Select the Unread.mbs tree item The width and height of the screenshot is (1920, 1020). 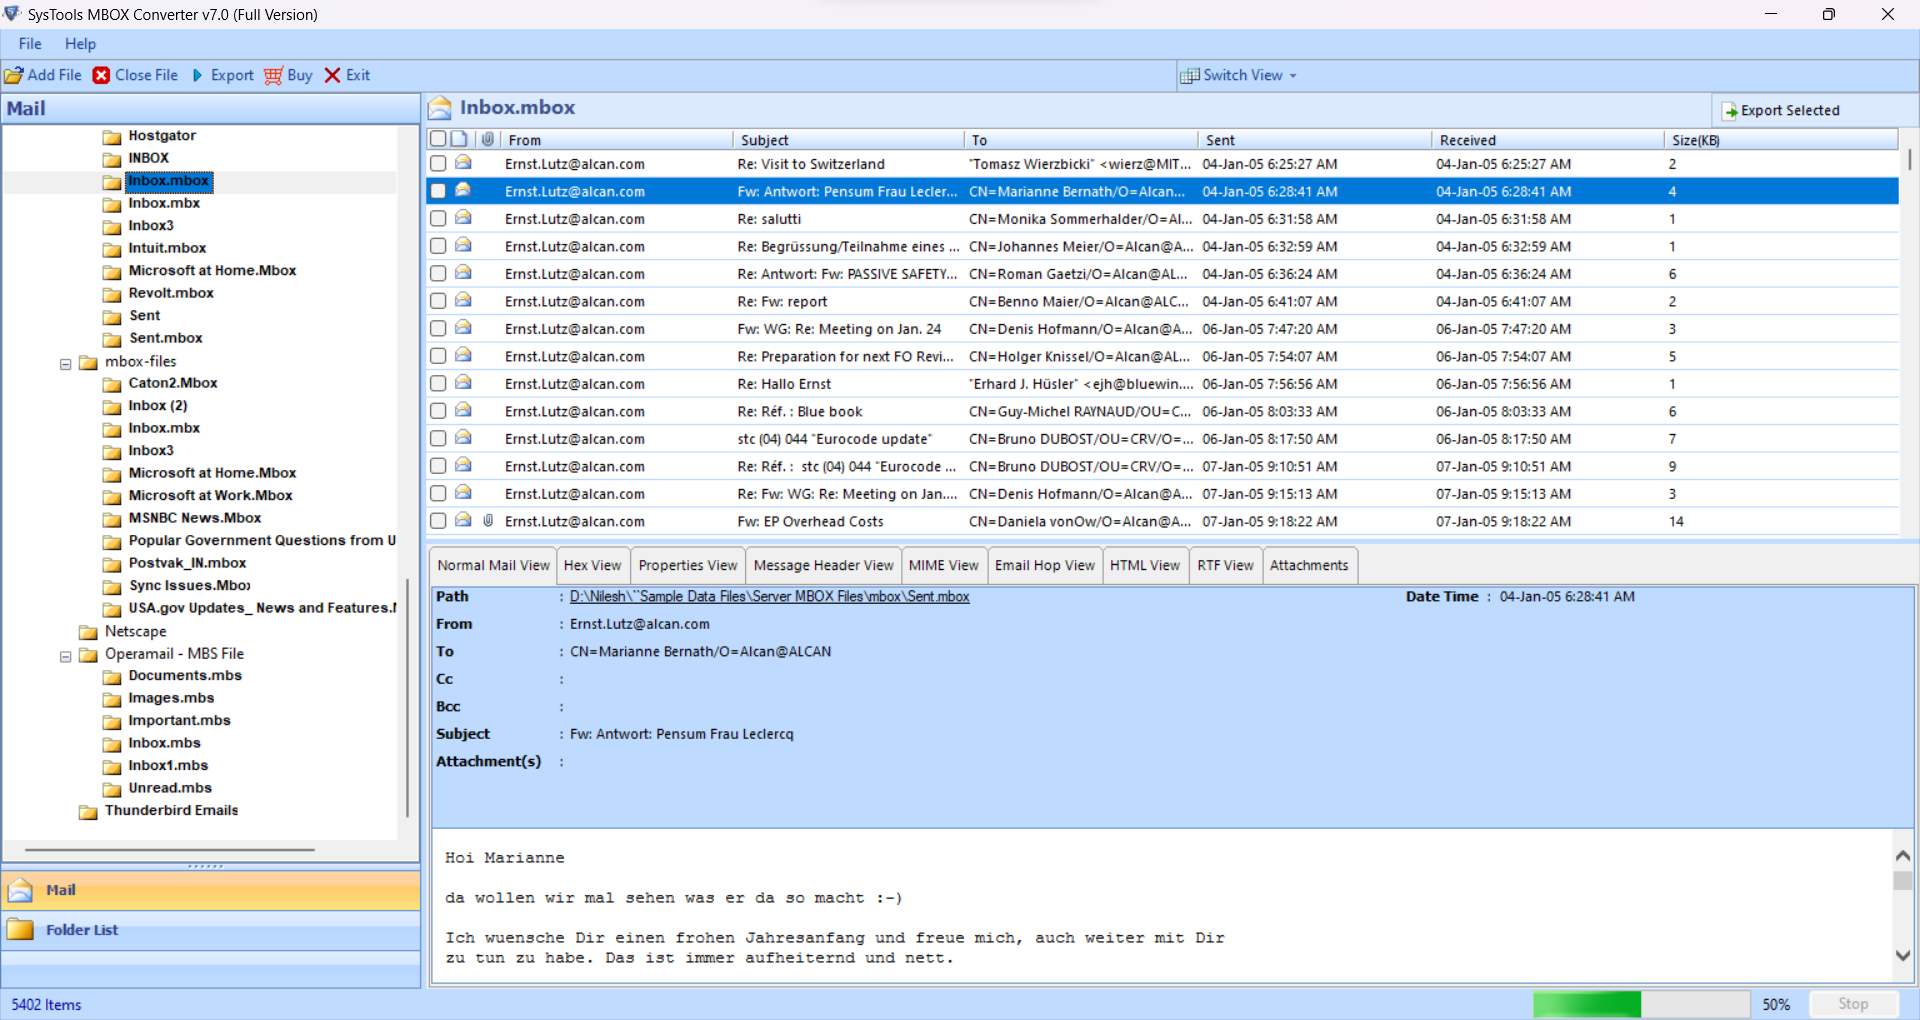(170, 788)
